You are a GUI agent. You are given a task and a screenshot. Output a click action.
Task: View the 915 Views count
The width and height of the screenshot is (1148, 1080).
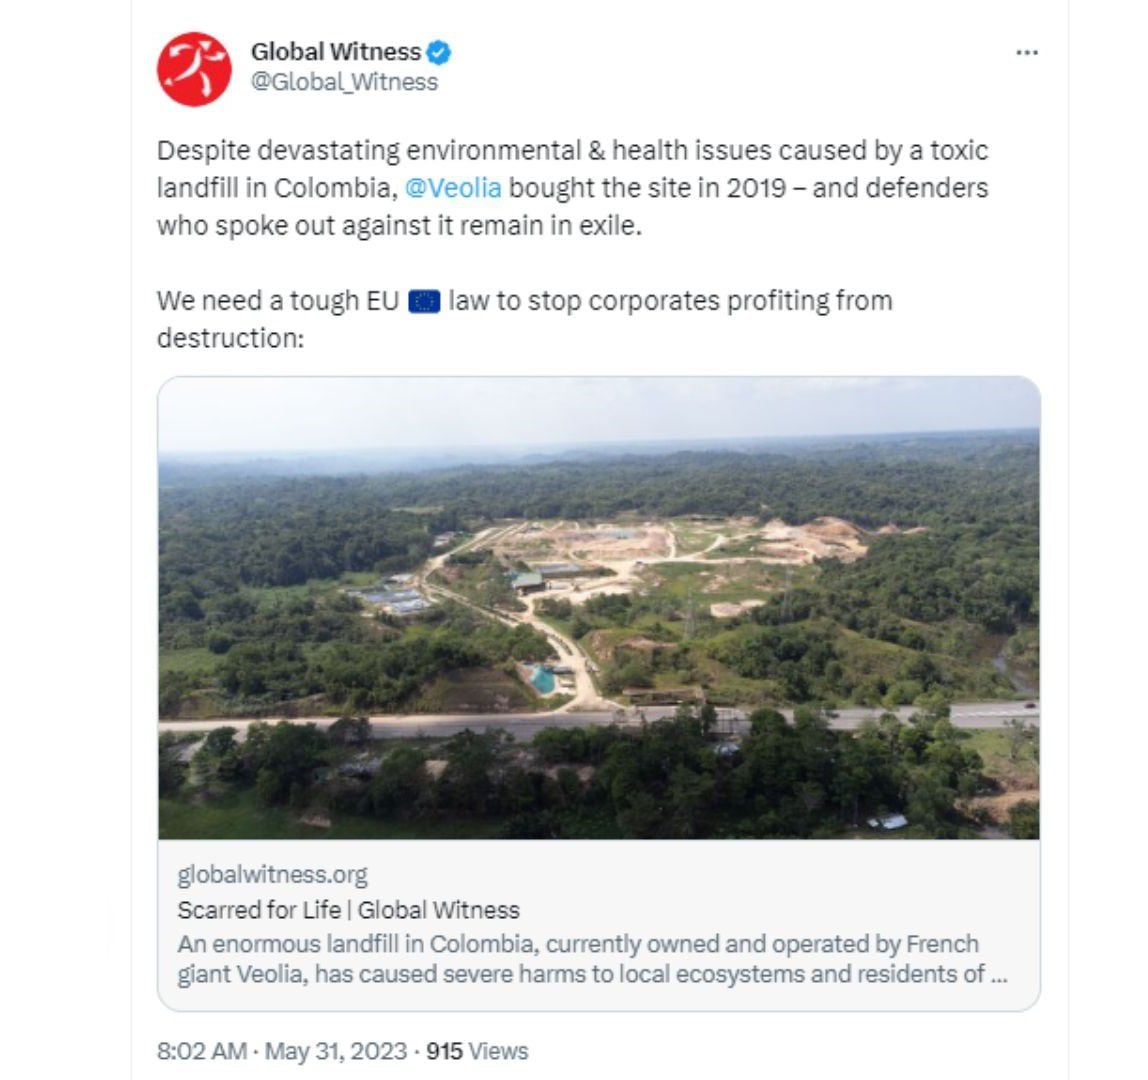(477, 1051)
